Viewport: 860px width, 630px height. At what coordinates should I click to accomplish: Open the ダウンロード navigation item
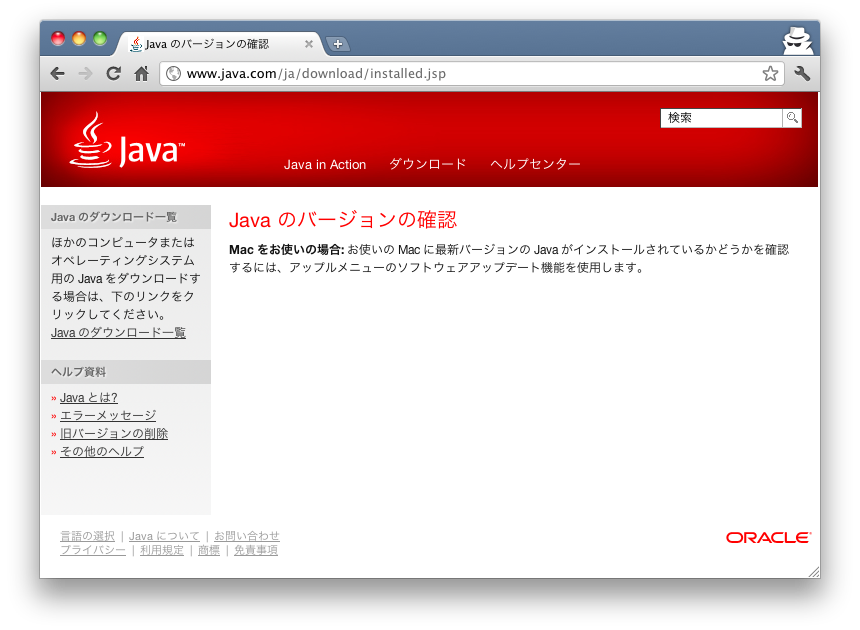click(x=428, y=164)
